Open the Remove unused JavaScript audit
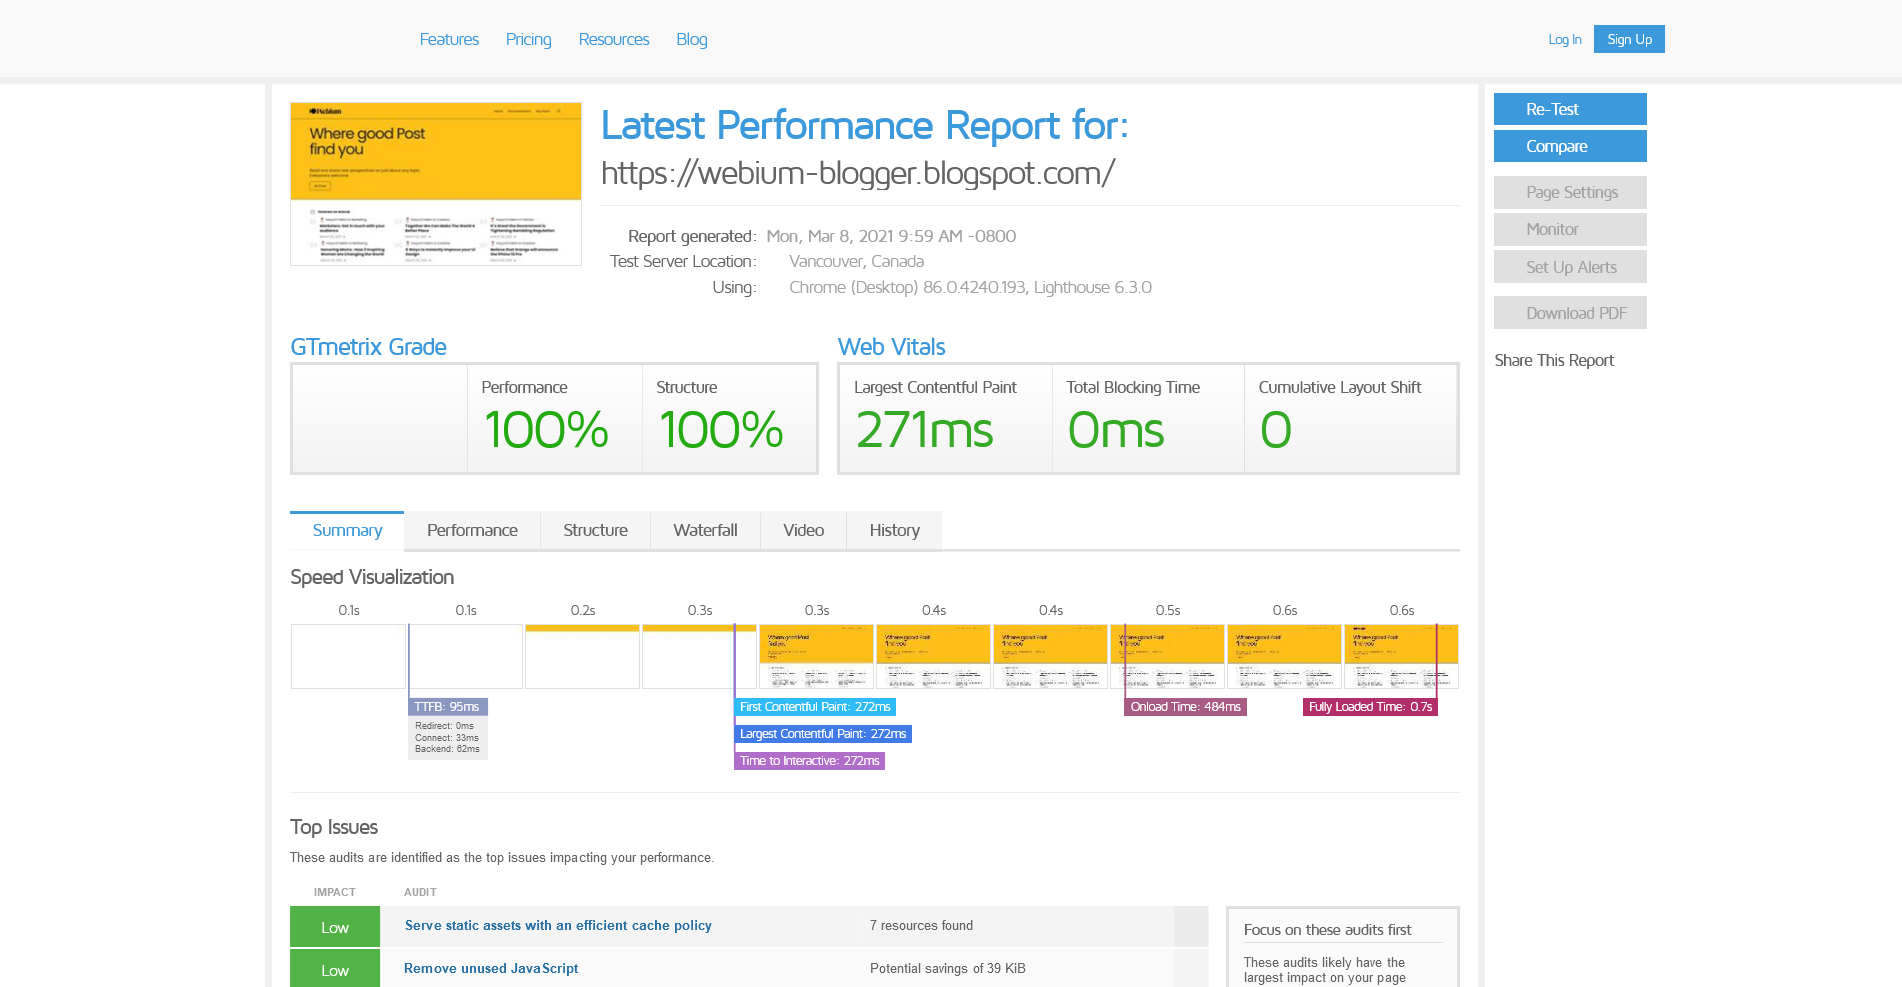The image size is (1902, 987). [490, 968]
